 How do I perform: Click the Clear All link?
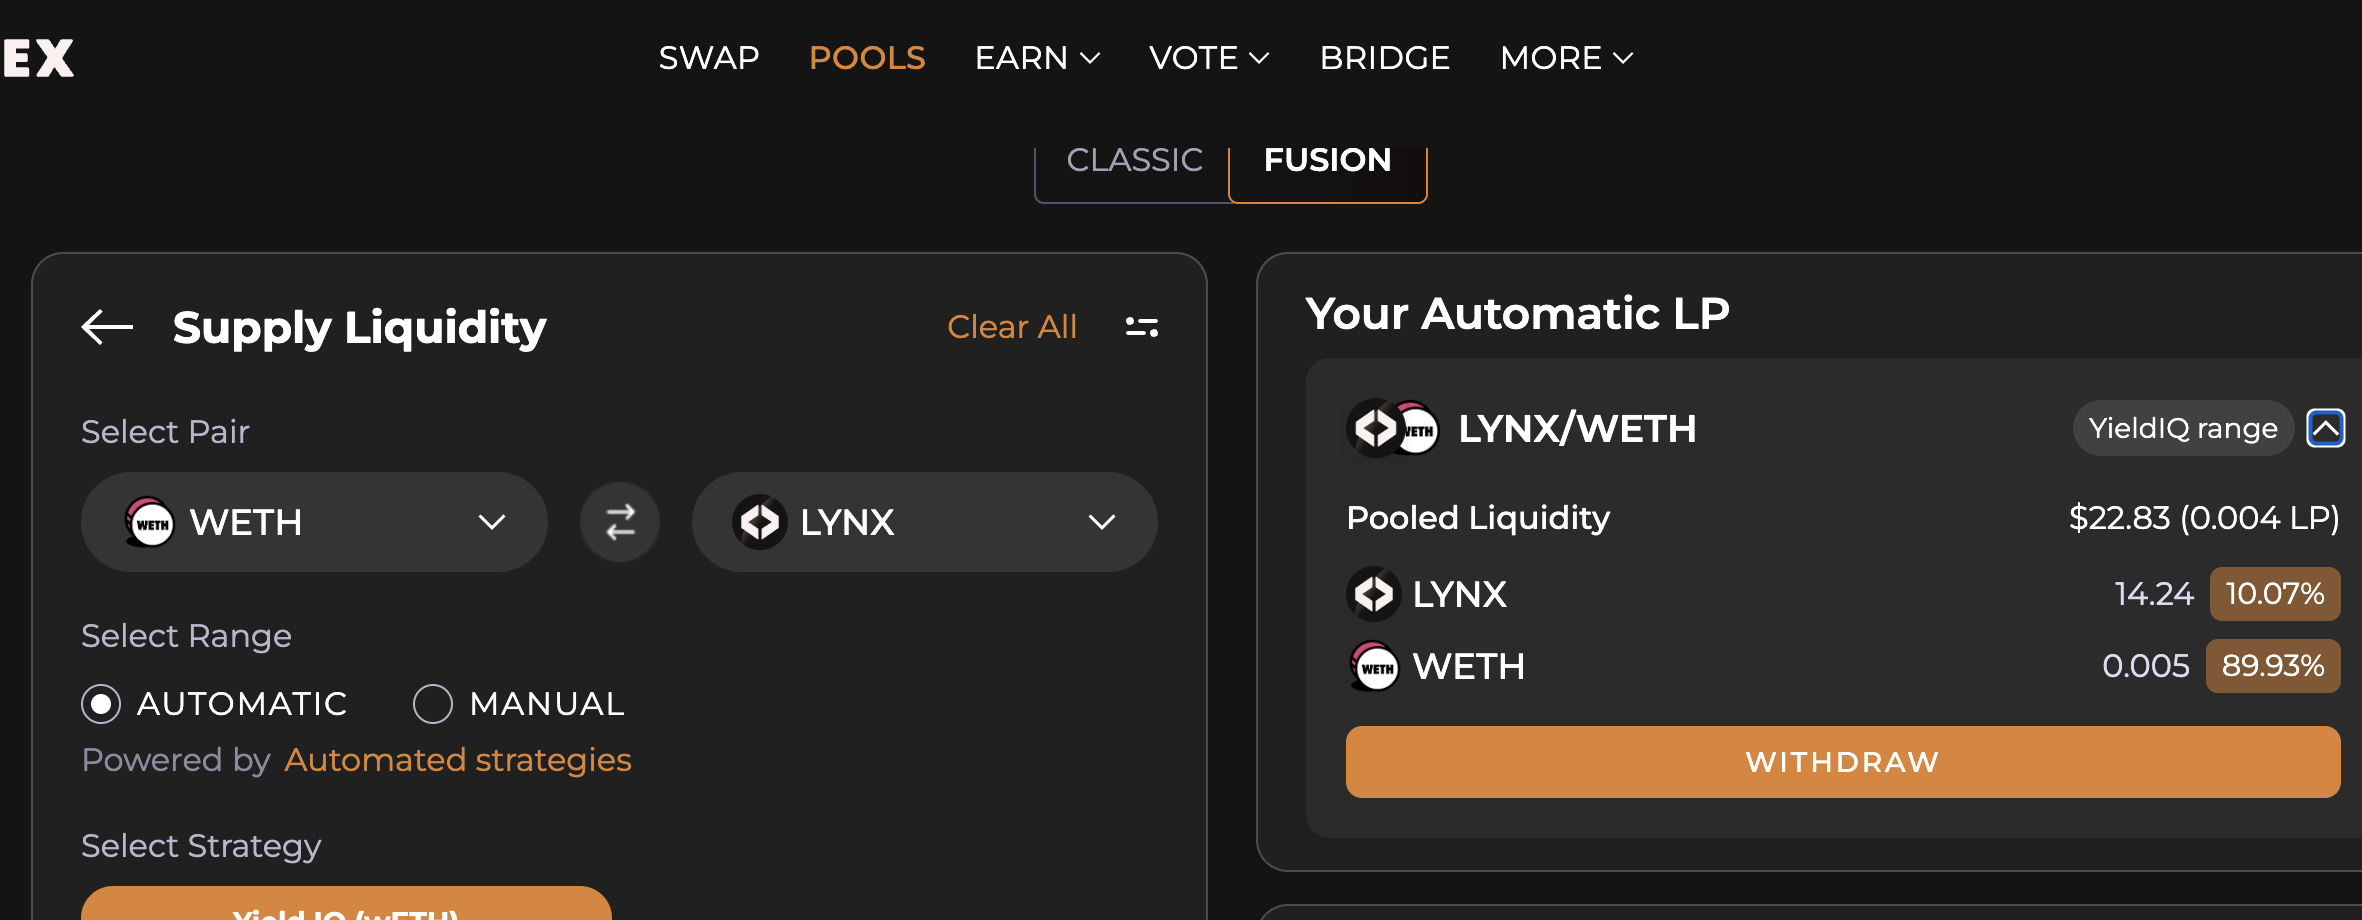pyautogui.click(x=1012, y=327)
